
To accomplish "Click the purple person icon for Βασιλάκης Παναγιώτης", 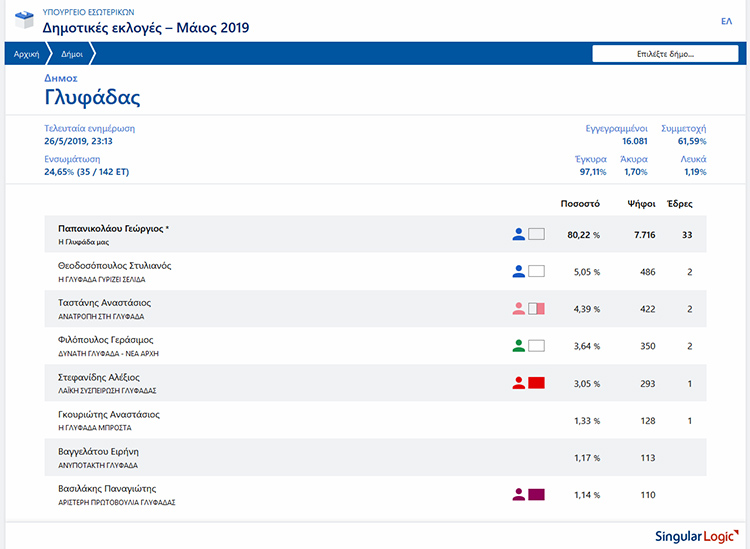I will tap(518, 494).
